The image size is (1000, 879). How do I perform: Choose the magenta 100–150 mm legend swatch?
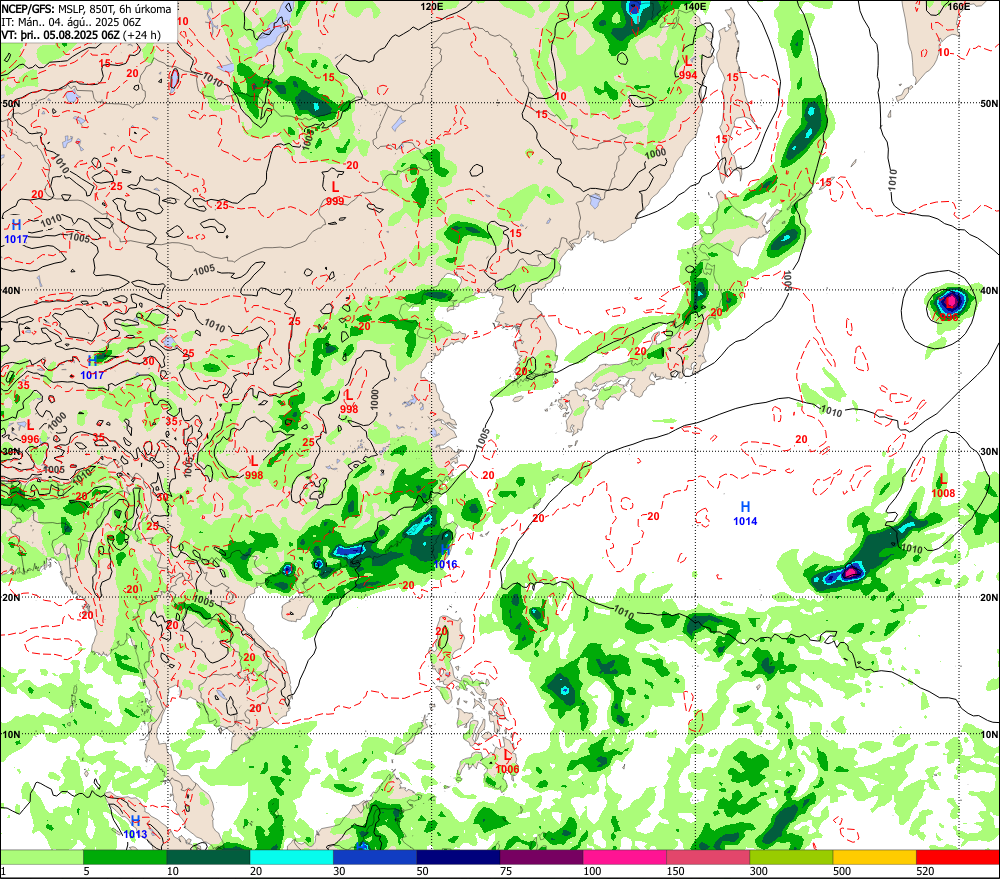tap(624, 857)
